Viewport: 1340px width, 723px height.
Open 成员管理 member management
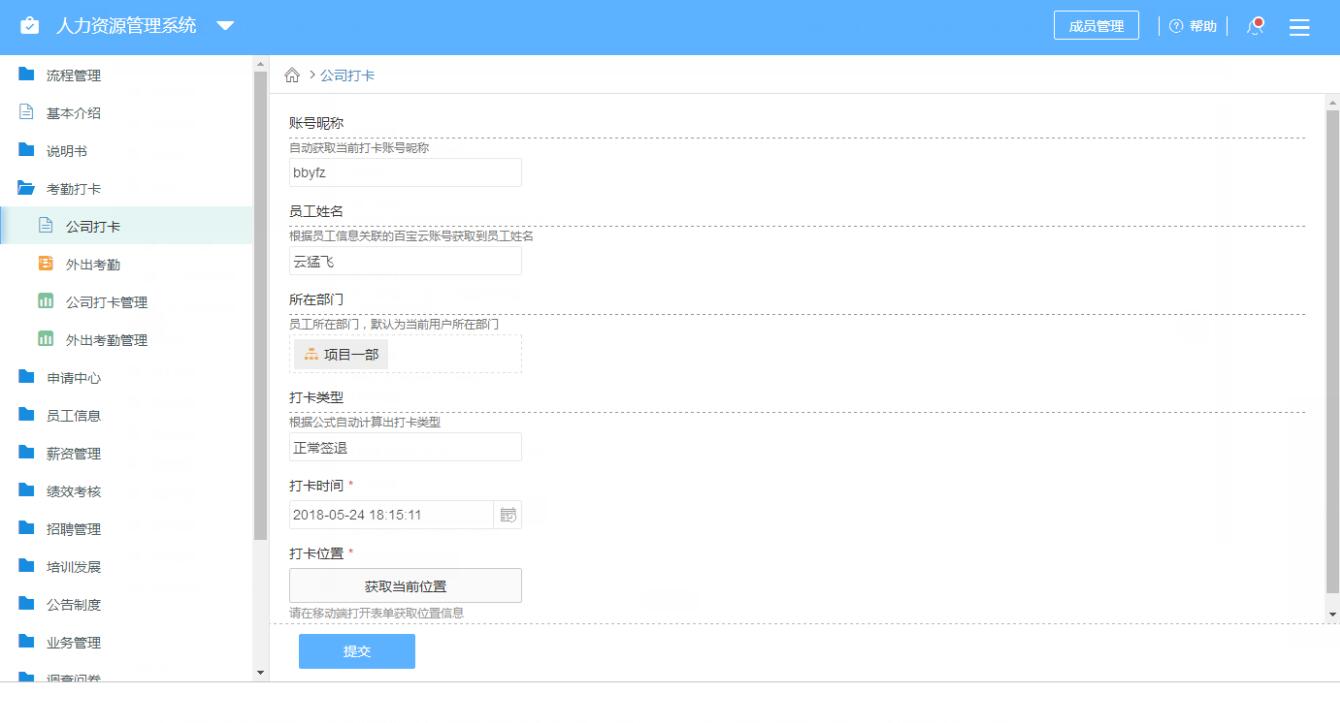[1096, 27]
